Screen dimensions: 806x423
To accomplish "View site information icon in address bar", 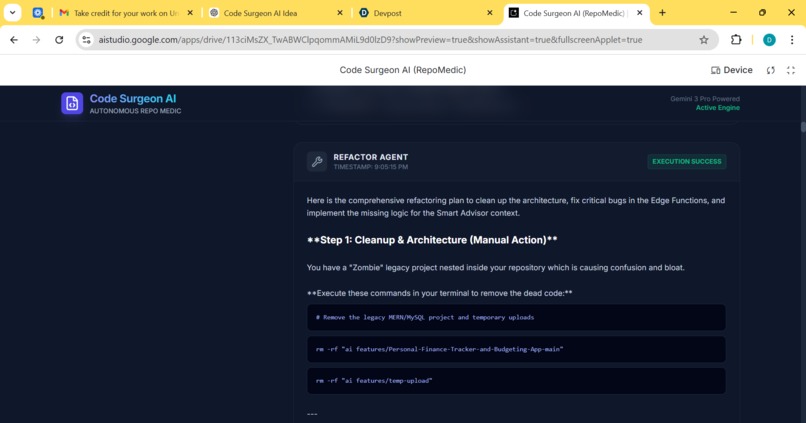I will click(x=86, y=40).
